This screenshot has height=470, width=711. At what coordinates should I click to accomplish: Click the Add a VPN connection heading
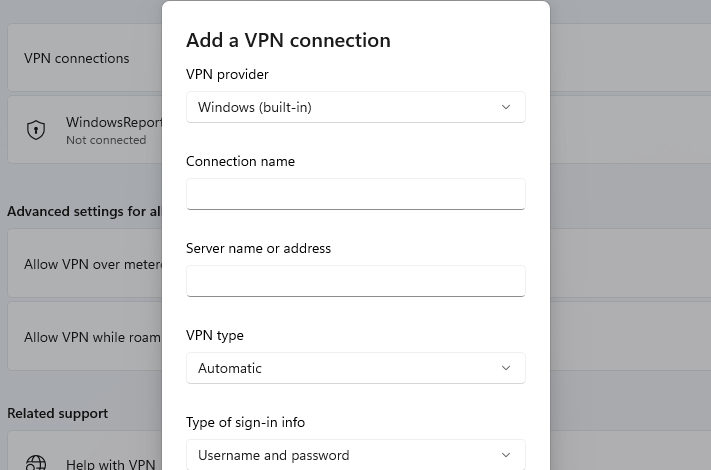coord(288,40)
